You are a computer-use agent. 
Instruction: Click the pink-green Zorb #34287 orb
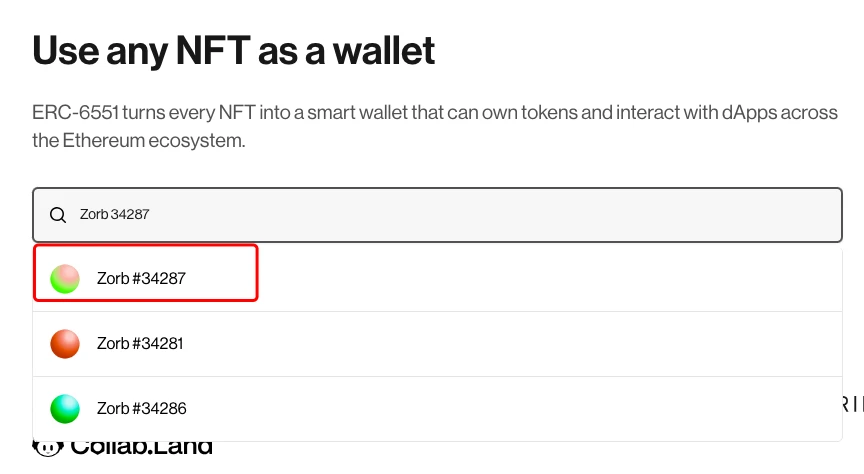tap(65, 279)
